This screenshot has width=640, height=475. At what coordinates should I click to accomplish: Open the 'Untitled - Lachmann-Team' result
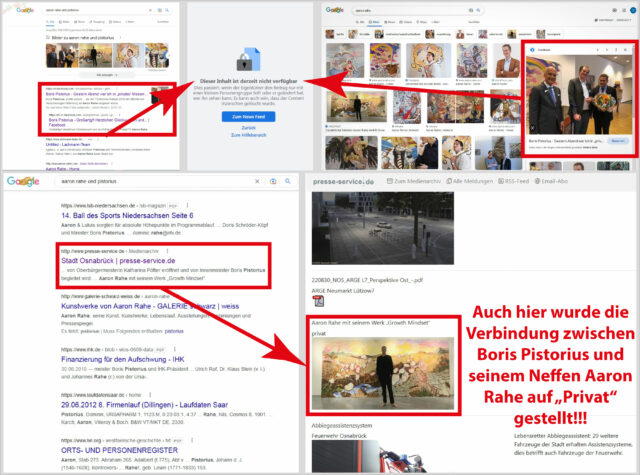coord(68,144)
